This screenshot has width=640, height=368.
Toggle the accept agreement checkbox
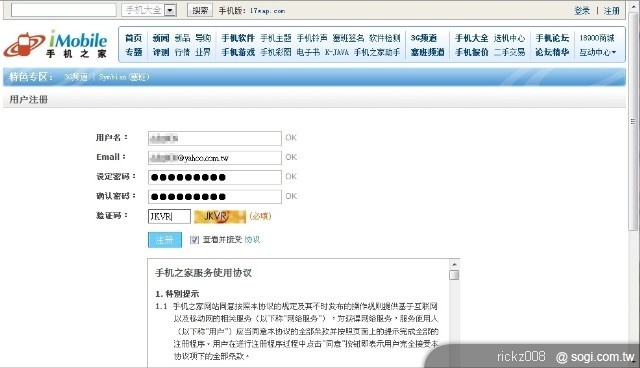tap(194, 240)
